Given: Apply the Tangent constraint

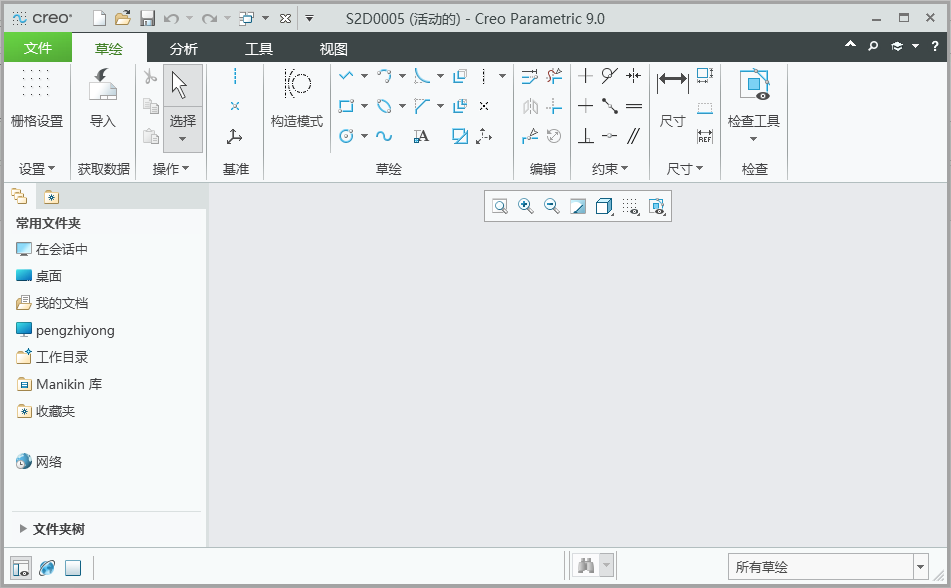Looking at the screenshot, I should coord(610,76).
